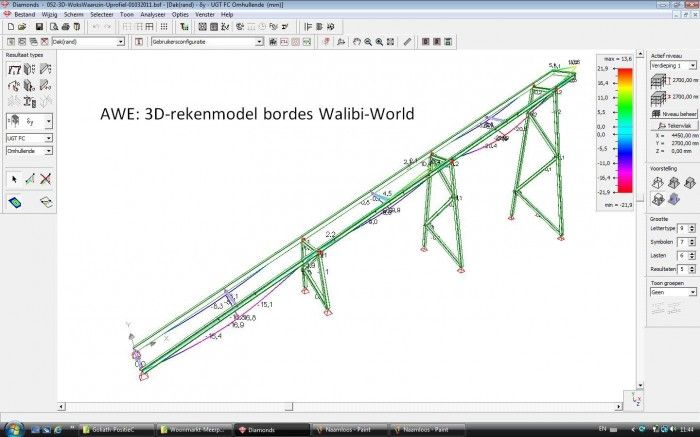Open the δy result component dropdown
700x437 pixels.
[x=48, y=121]
